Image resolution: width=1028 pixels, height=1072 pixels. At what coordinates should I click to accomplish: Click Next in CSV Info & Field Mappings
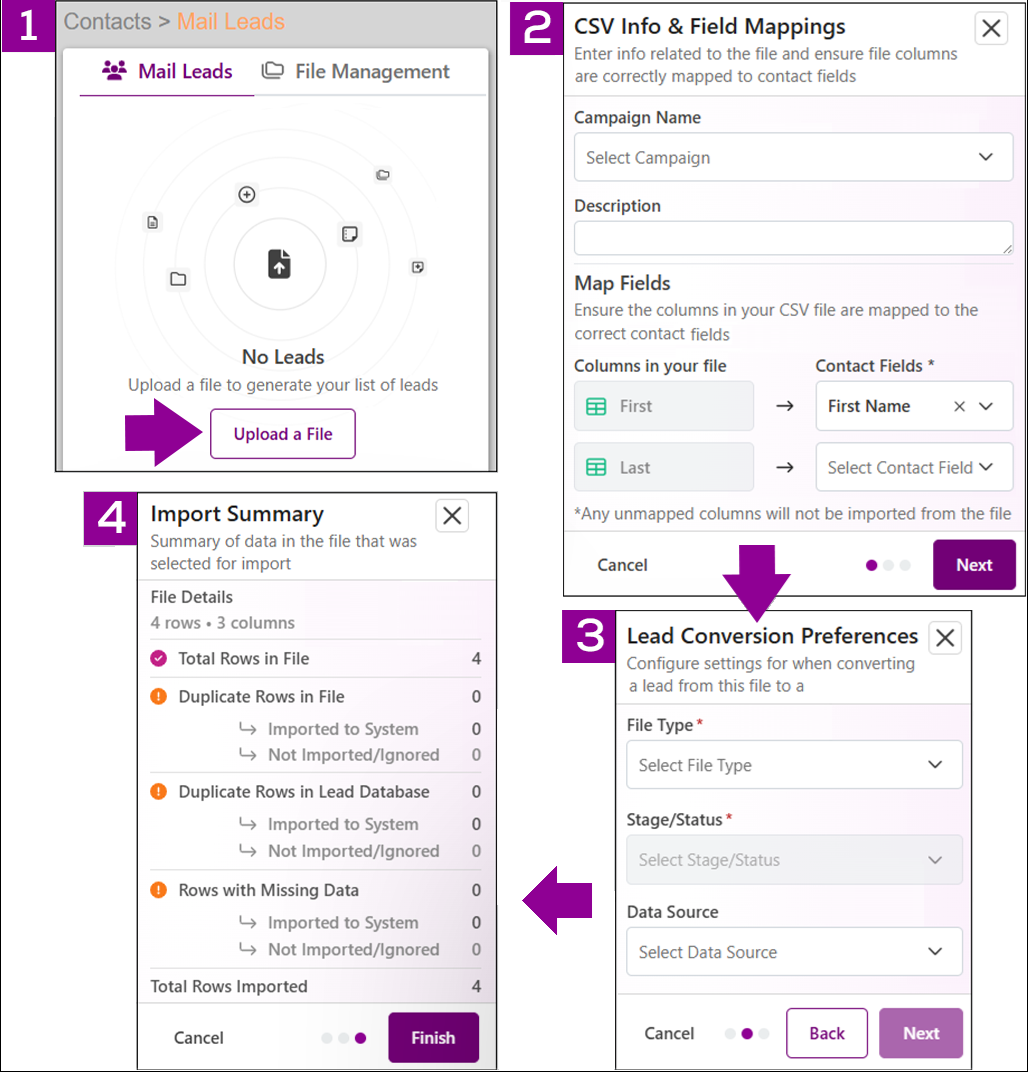coord(974,565)
